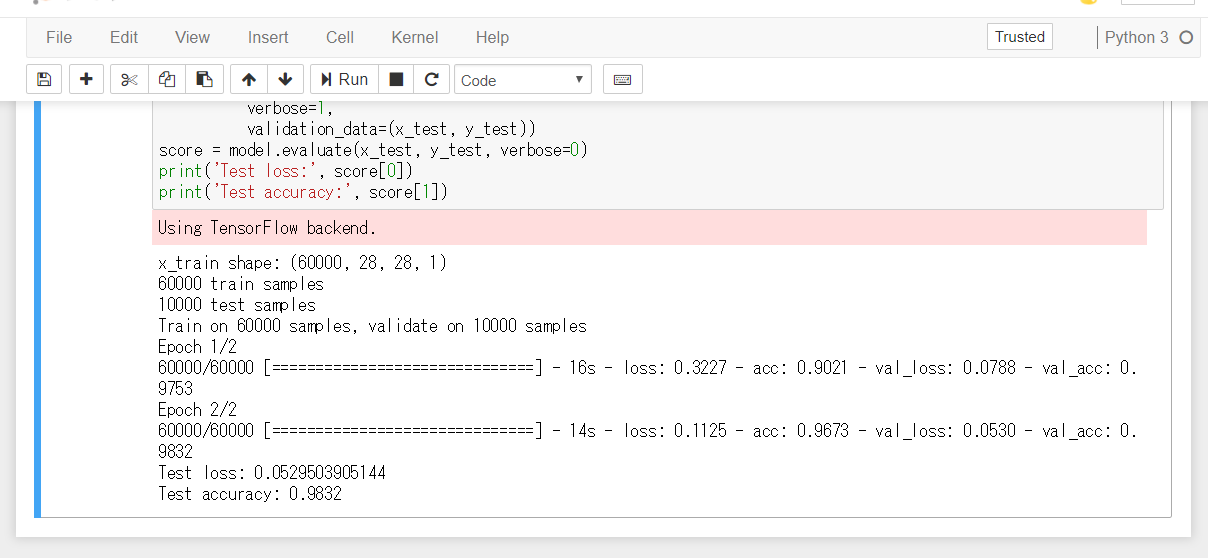Screen dimensions: 1208x558
Task: Open the Kernel menu
Action: coord(415,37)
